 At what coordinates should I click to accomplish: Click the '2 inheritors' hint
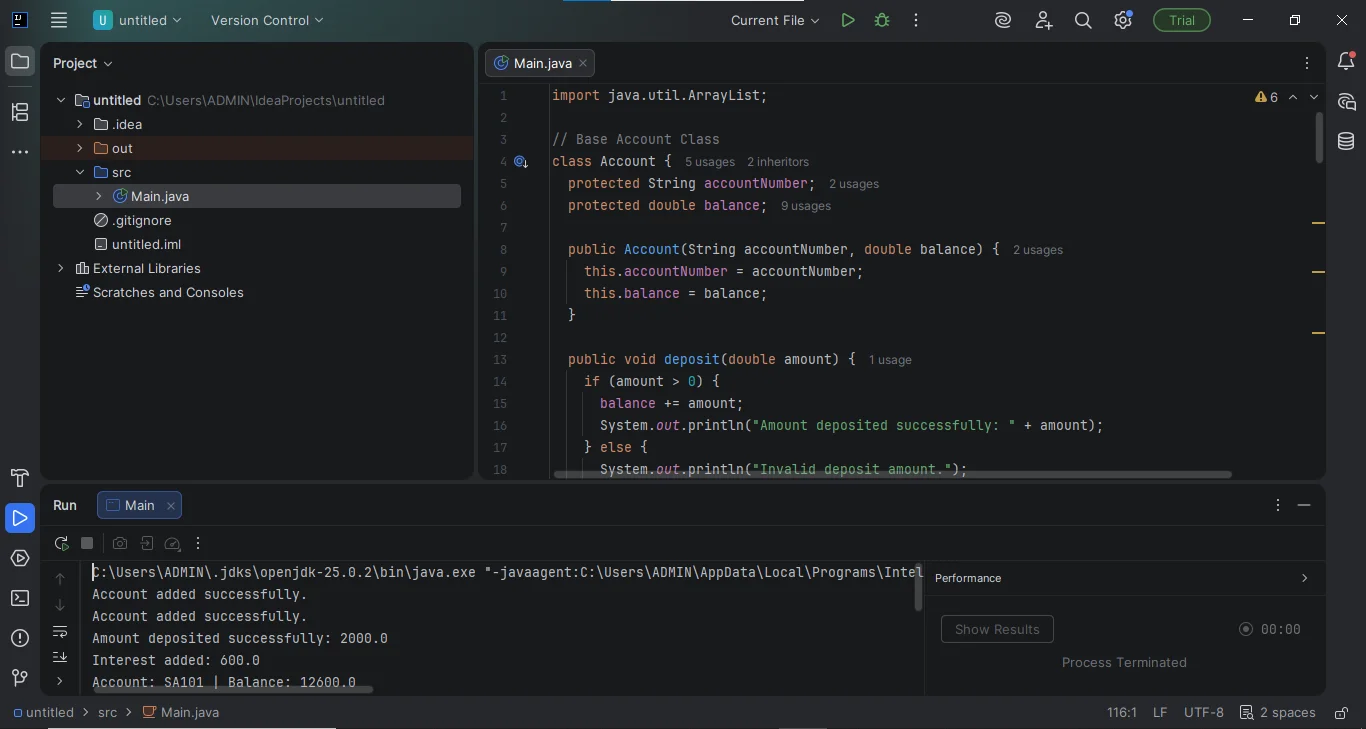coord(778,162)
